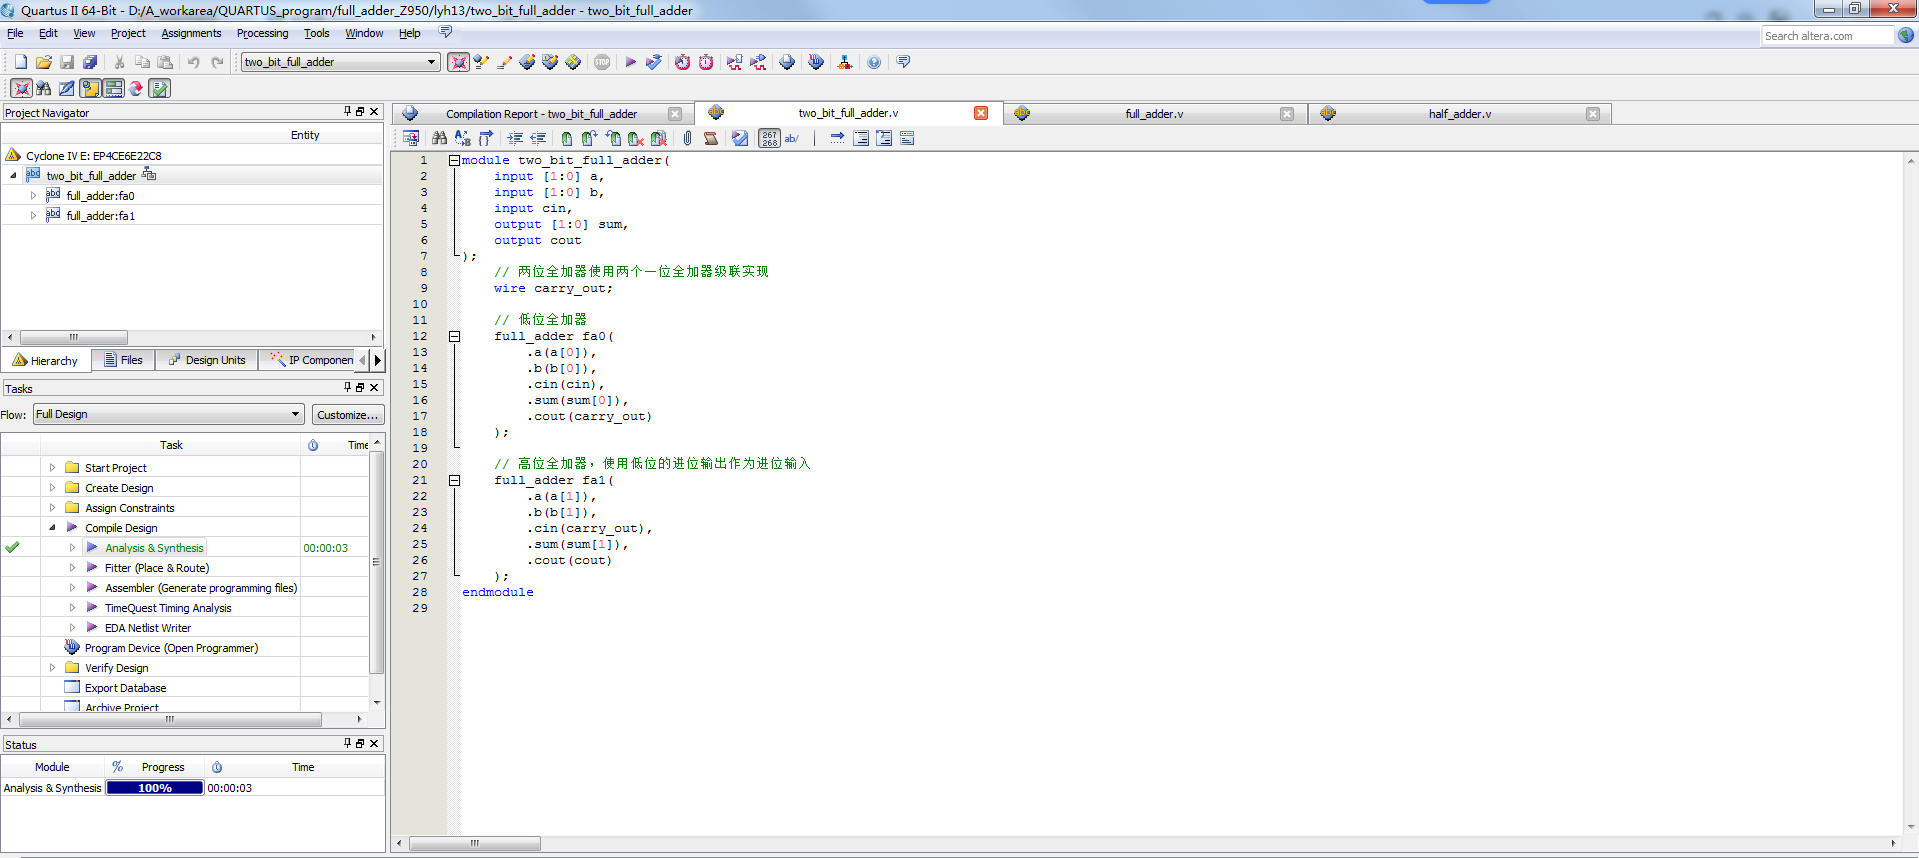Image resolution: width=1919 pixels, height=858 pixels.
Task: Expand the full_adder:fa0 hierarchy node
Action: pyautogui.click(x=33, y=196)
